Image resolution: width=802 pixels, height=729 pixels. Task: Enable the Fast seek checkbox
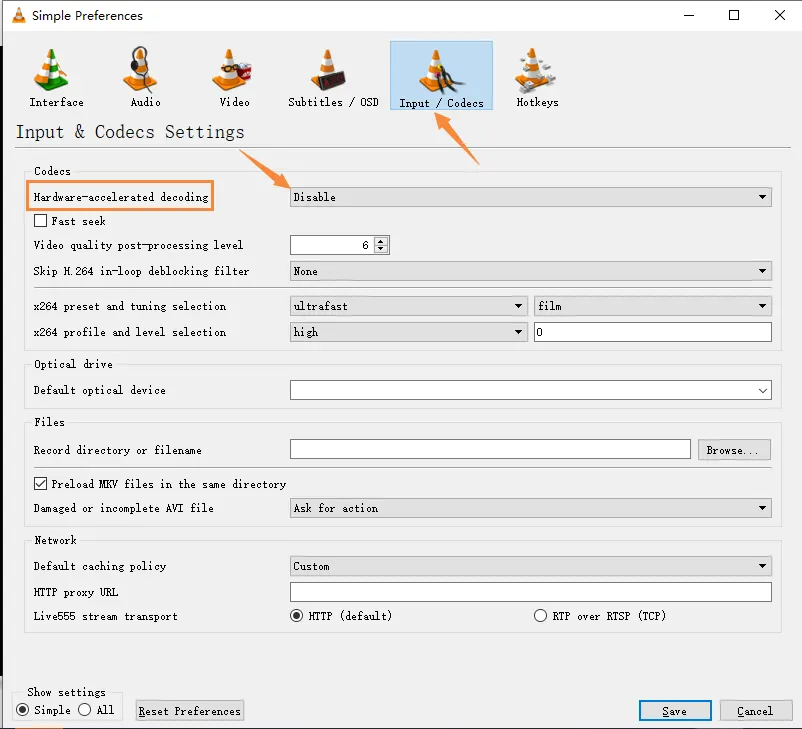point(41,221)
